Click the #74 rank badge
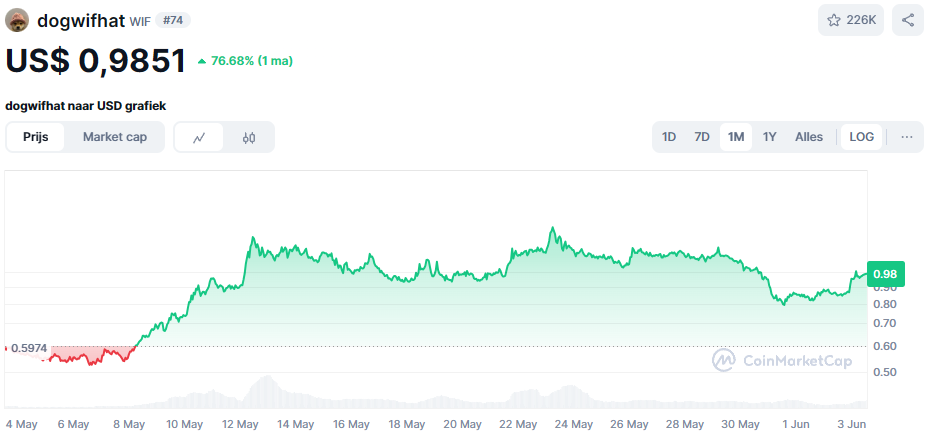Image resolution: width=927 pixels, height=434 pixels. pyautogui.click(x=173, y=20)
